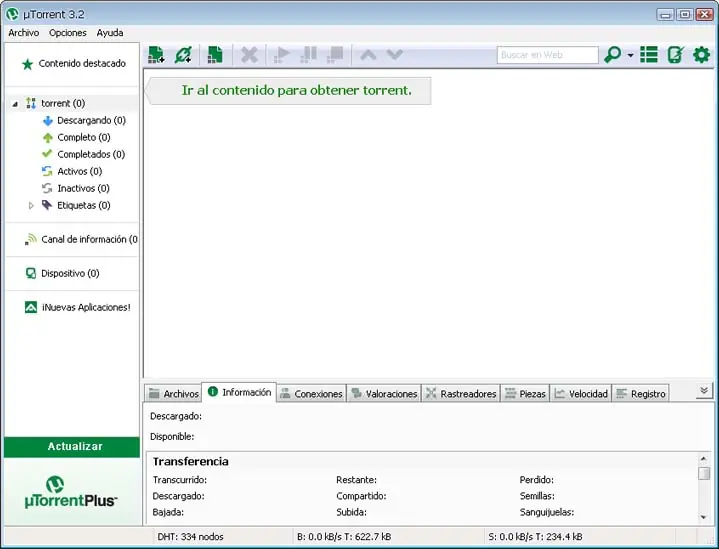Screen dimensions: 719x549
Task: Click the S: 0.0 kB/s upload status
Action: pos(535,537)
